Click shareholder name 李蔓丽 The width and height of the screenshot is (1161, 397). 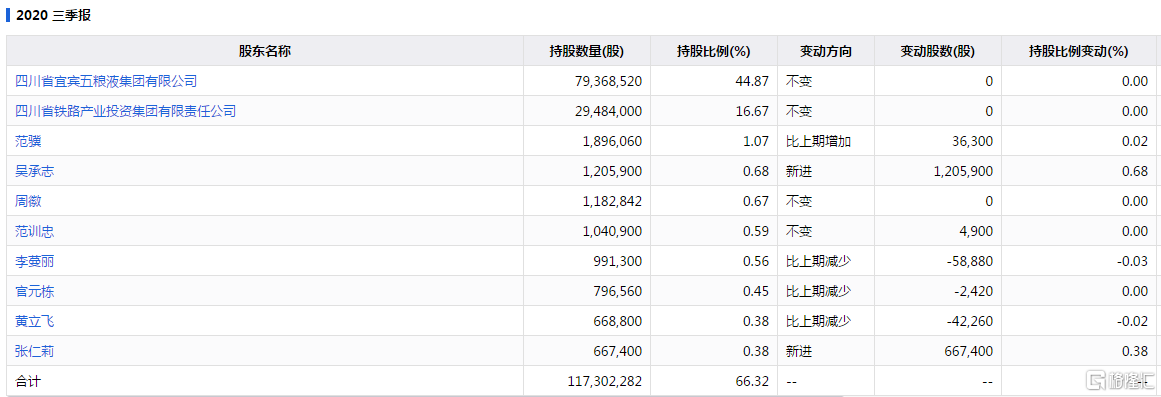(x=34, y=261)
